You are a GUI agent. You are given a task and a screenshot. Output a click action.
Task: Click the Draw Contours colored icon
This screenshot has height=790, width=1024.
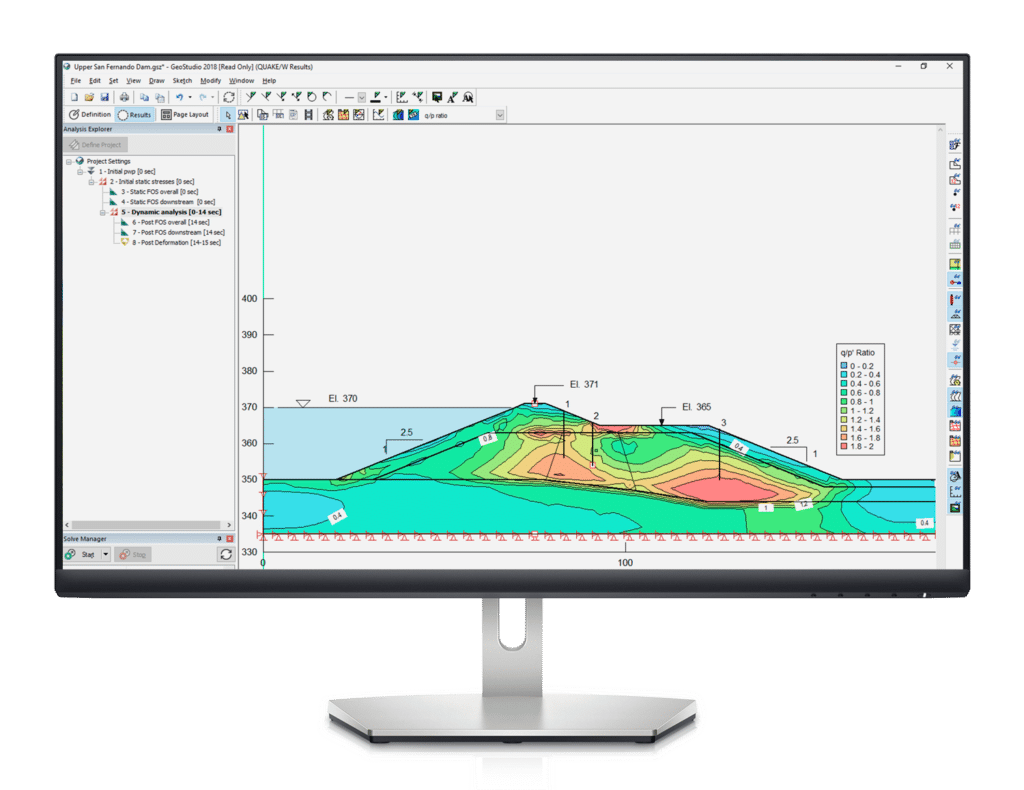[x=398, y=114]
